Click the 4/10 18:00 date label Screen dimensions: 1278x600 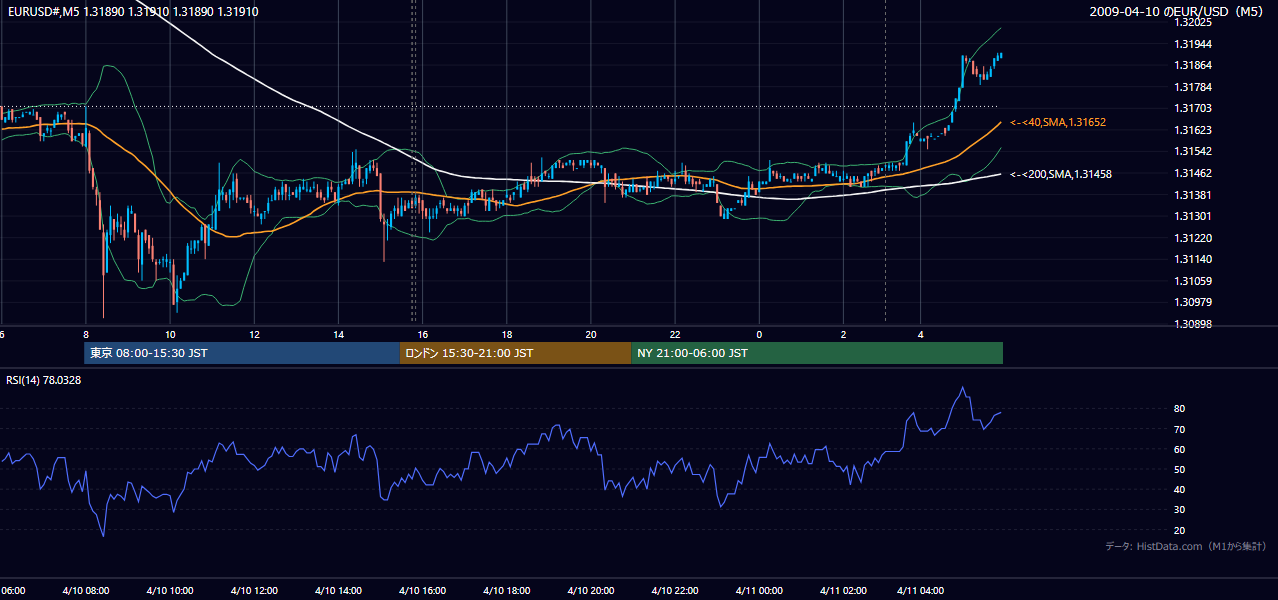tap(507, 591)
